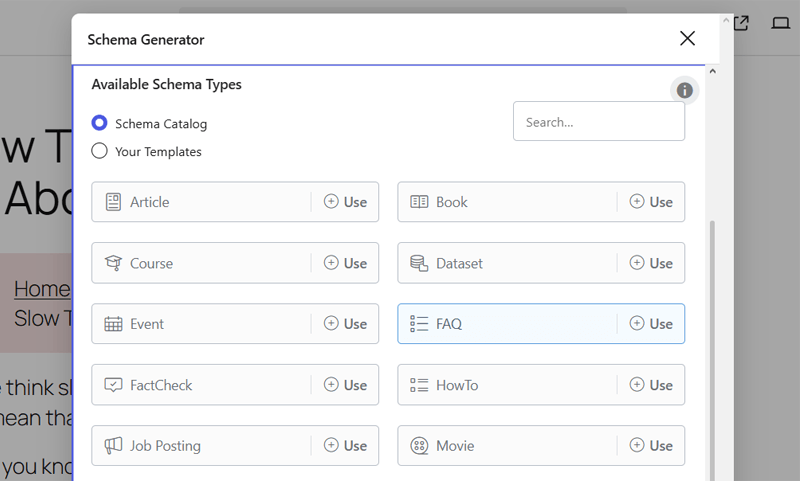Add the Article schema with Use
The image size is (800, 481).
coord(345,202)
